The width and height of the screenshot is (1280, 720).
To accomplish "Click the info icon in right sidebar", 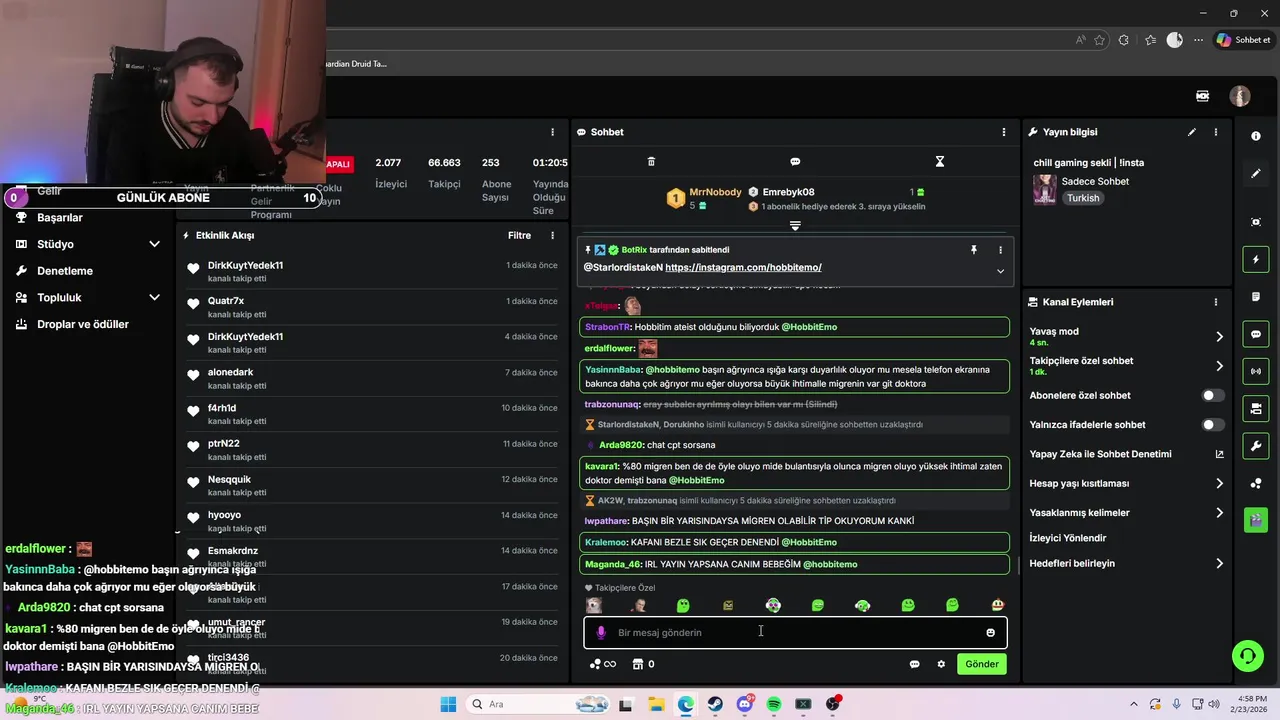I will (x=1256, y=136).
